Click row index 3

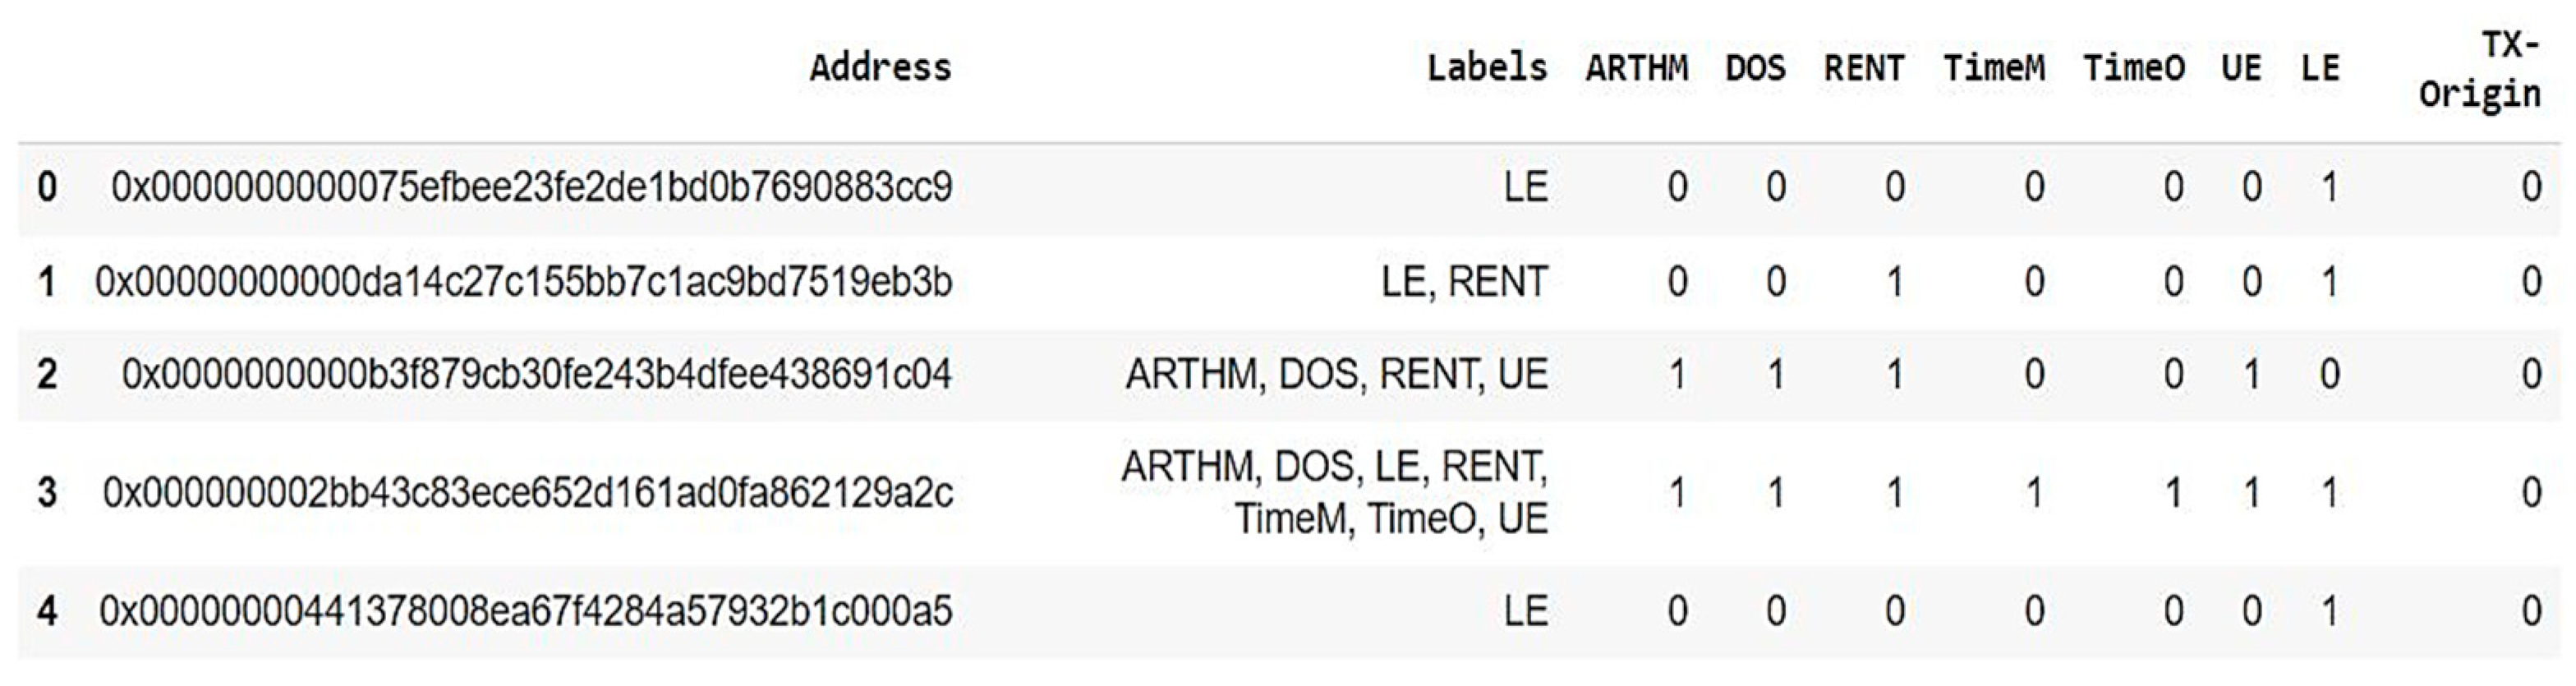[x=46, y=493]
